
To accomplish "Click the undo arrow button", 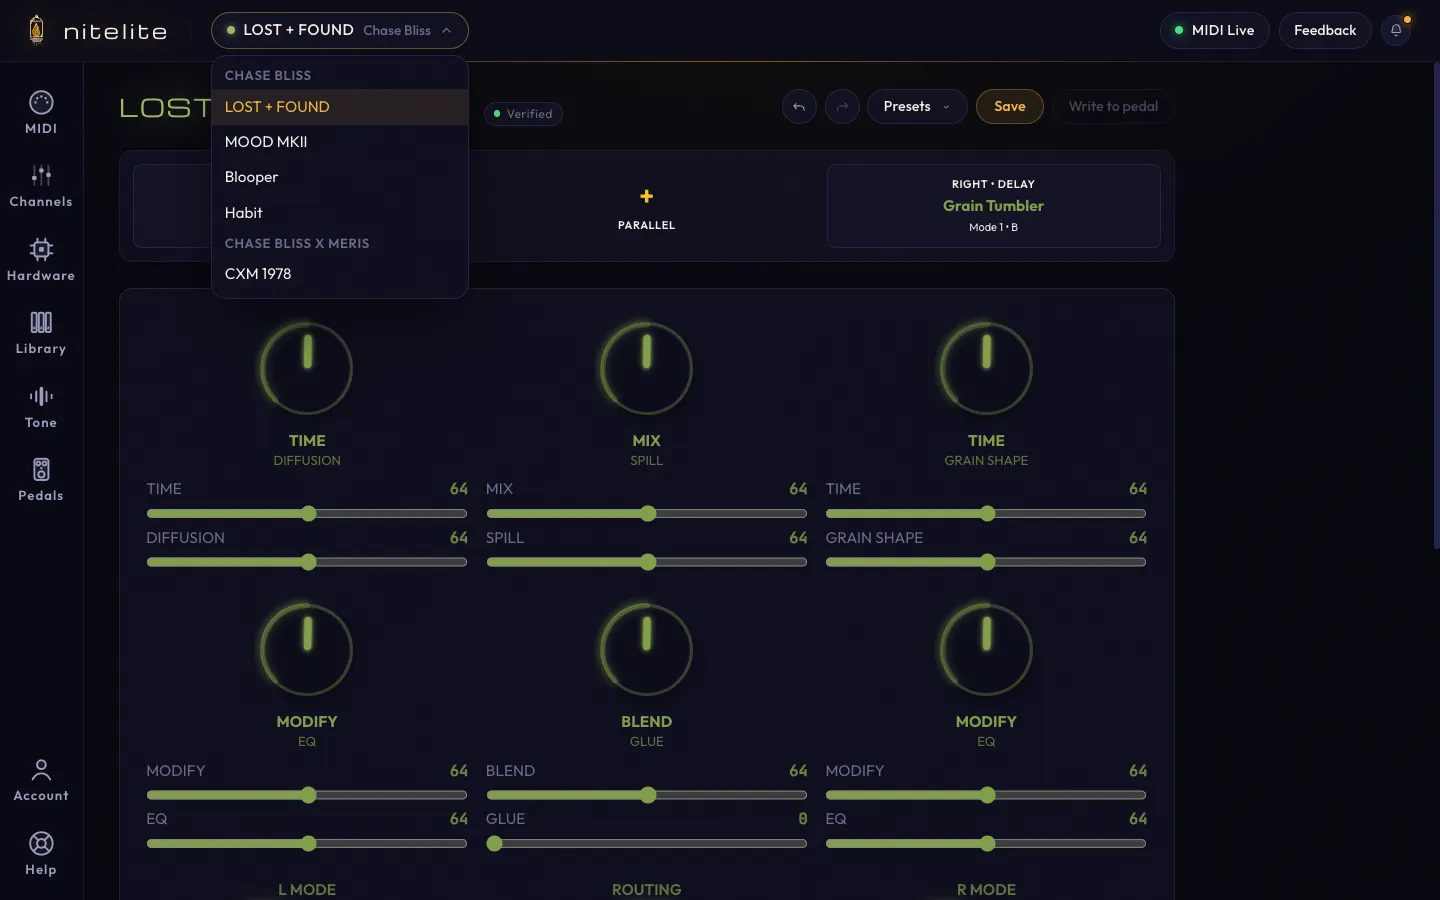I will point(799,107).
